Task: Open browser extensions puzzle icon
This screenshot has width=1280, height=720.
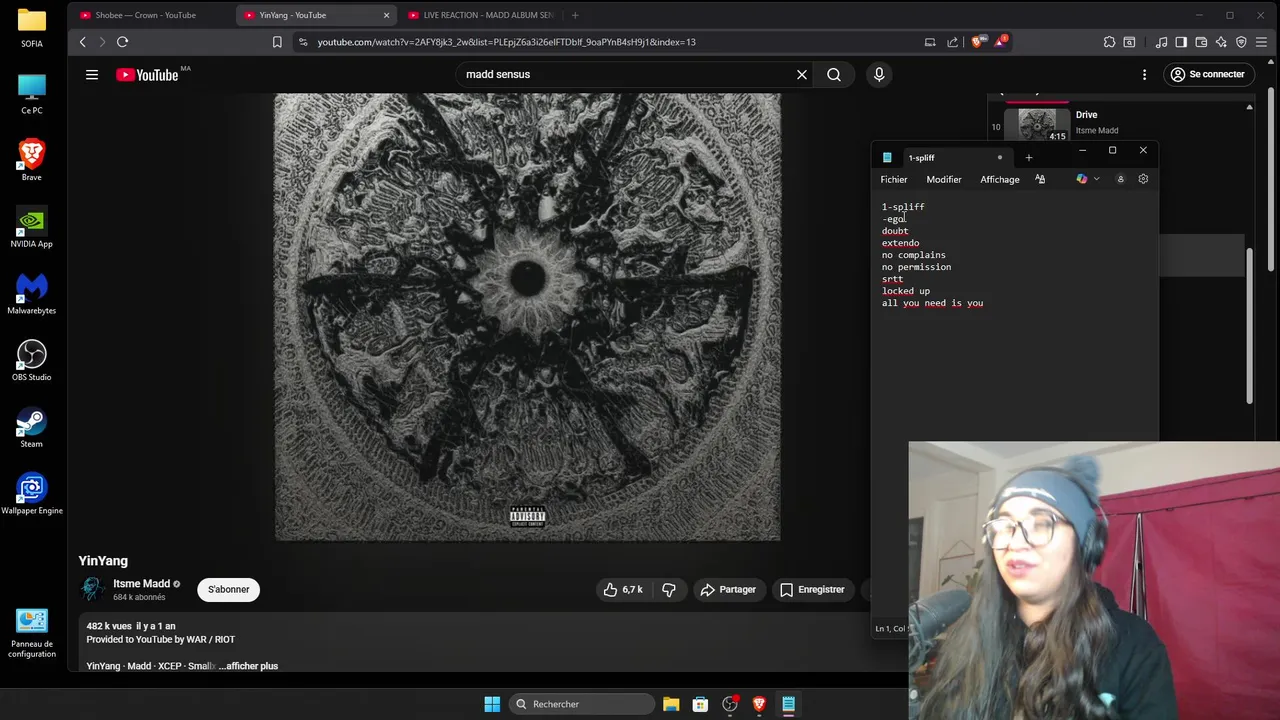Action: 1109,42
